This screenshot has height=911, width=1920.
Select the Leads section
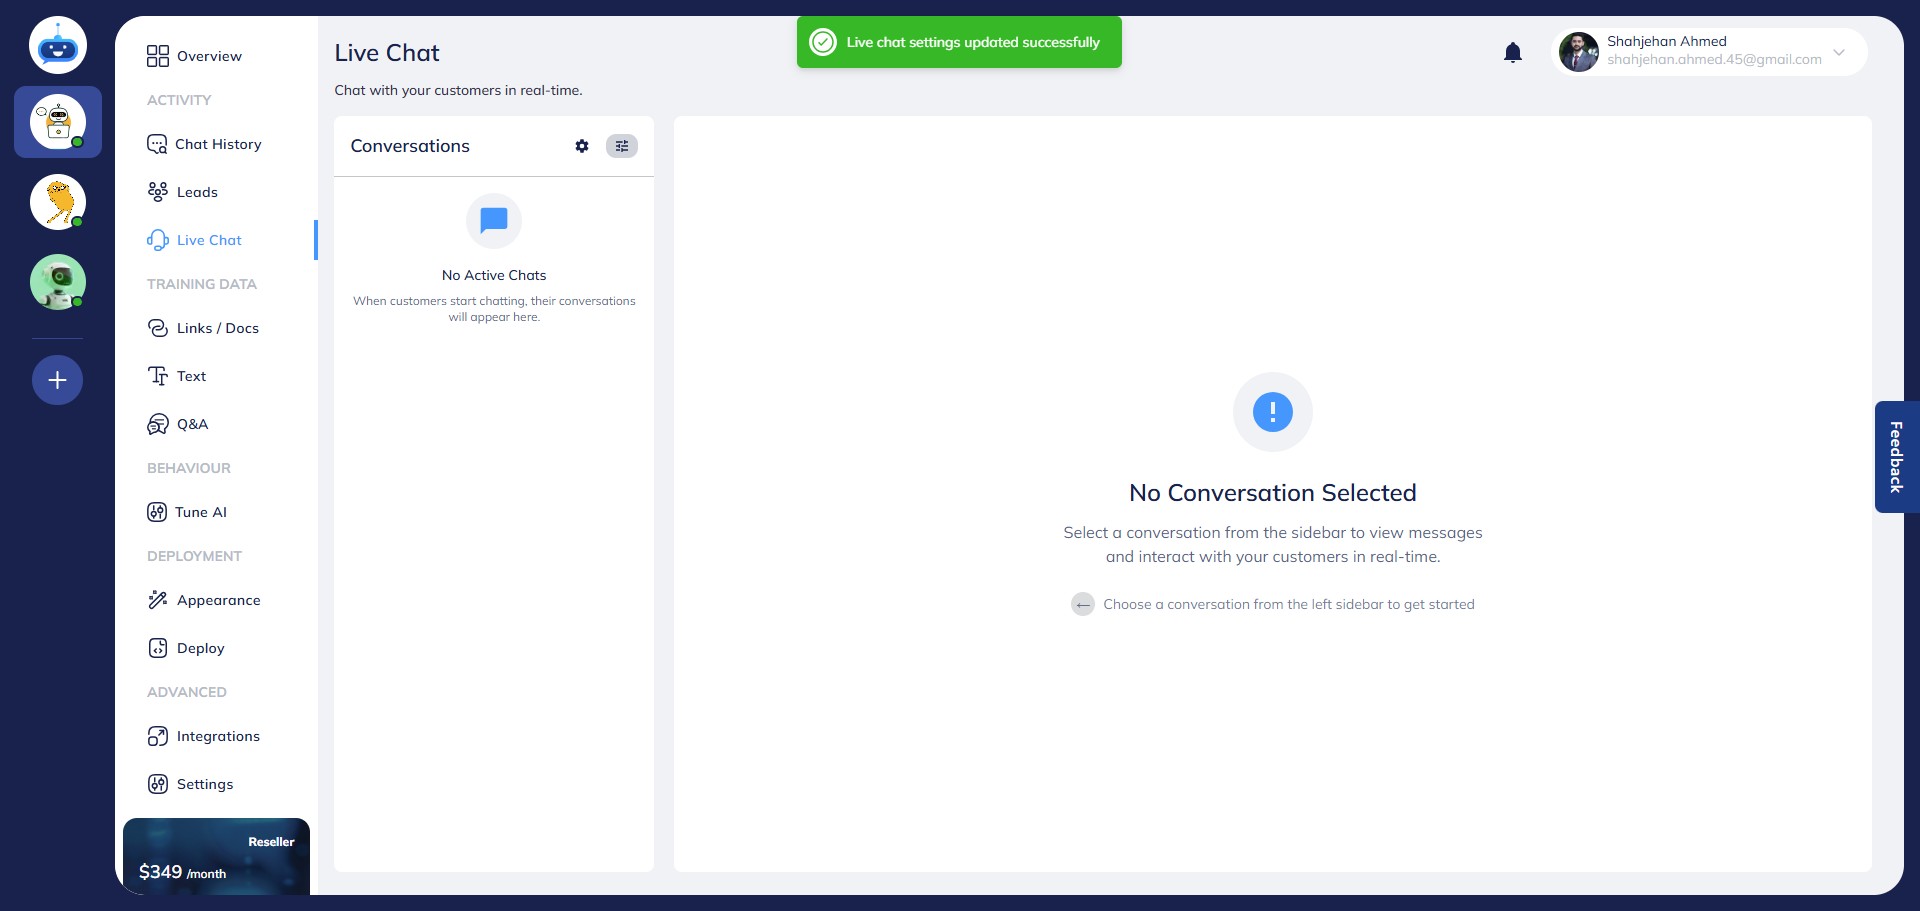(197, 191)
